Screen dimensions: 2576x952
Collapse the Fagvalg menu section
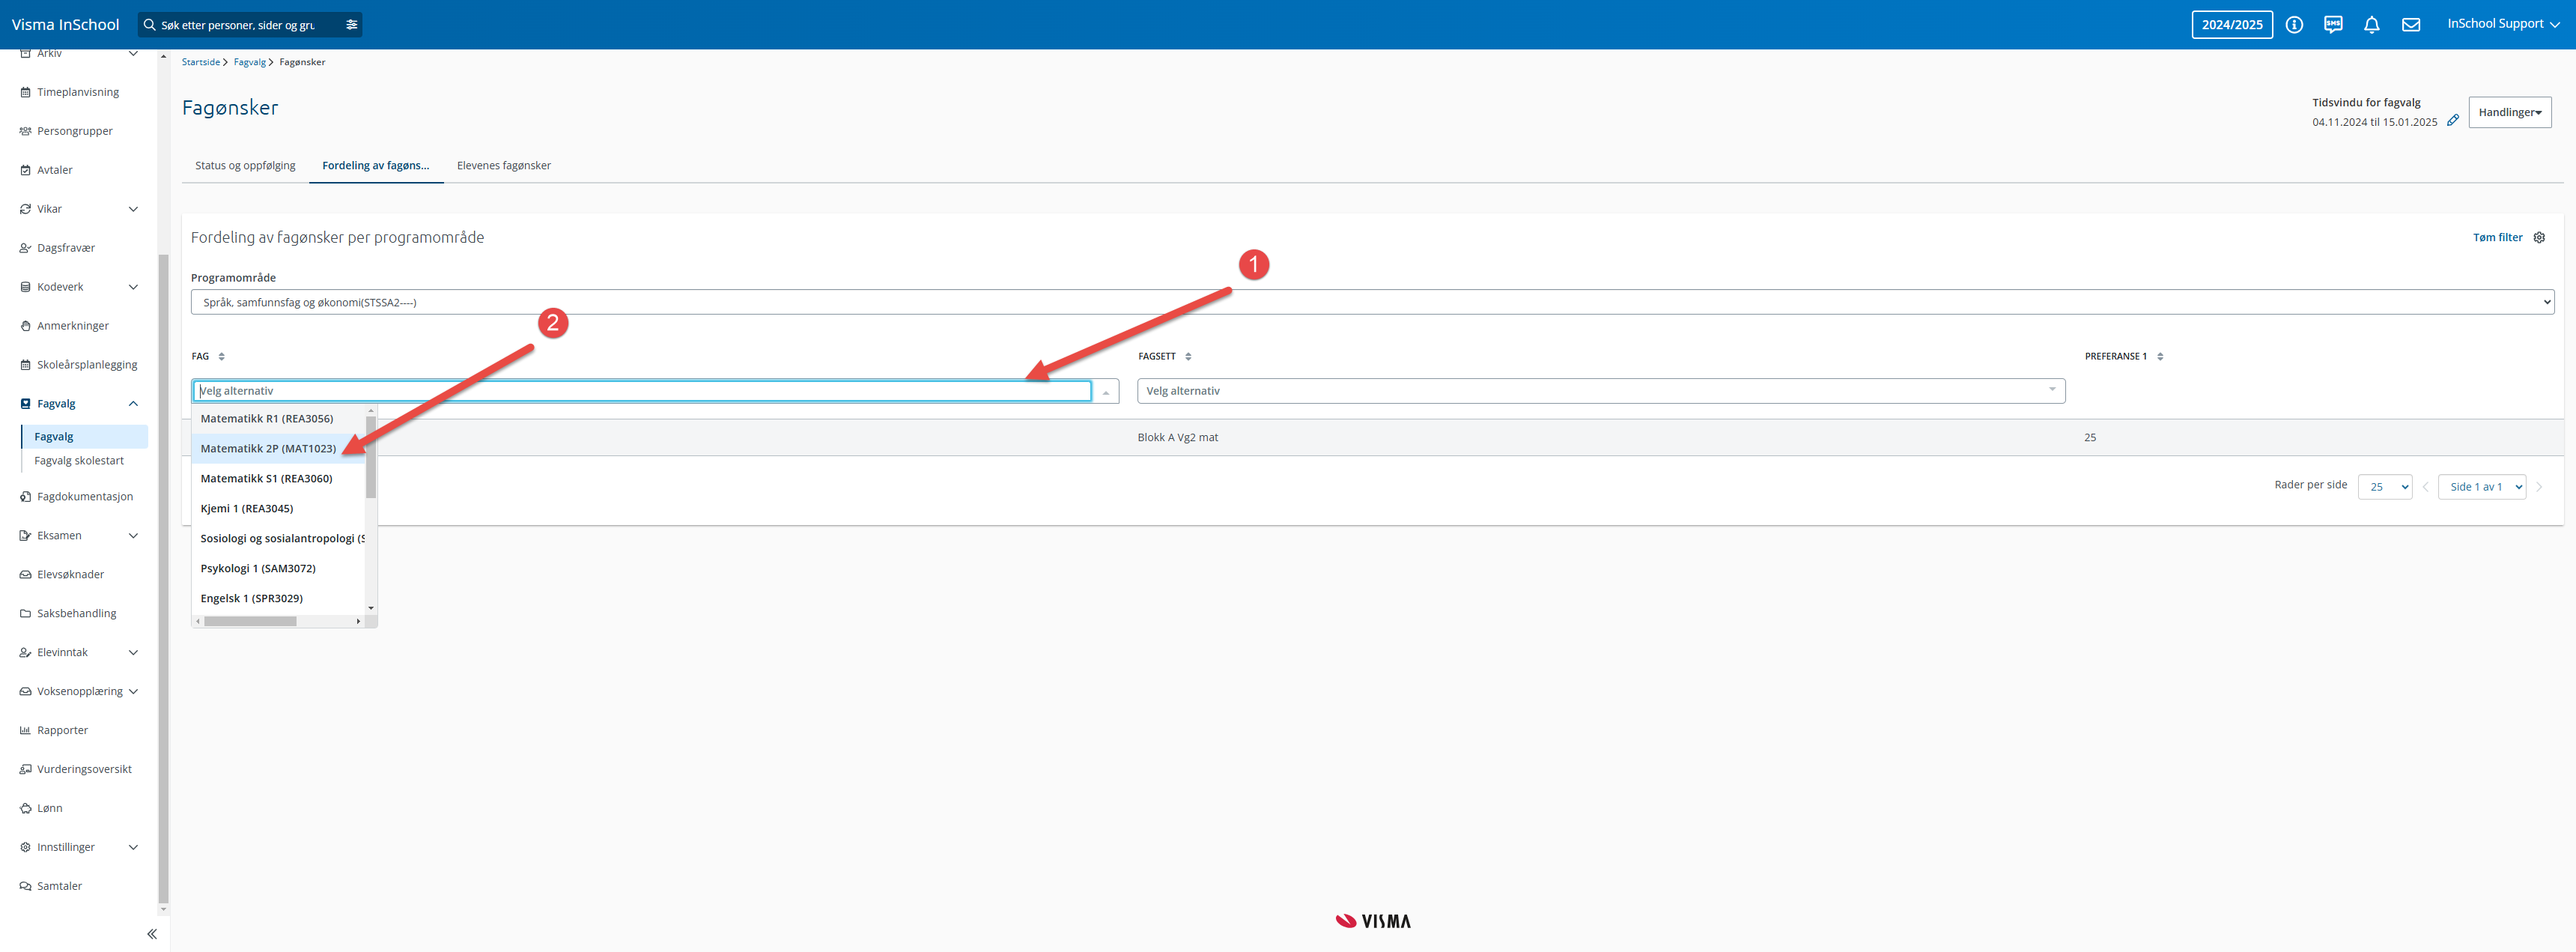coord(133,404)
